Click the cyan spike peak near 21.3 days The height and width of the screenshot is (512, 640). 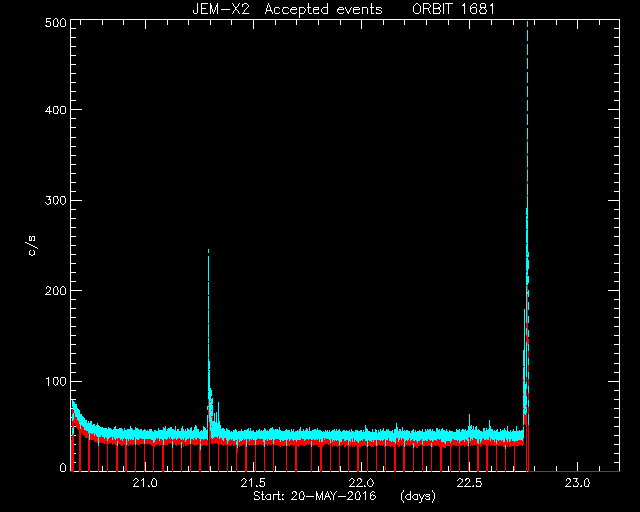pyautogui.click(x=209, y=250)
